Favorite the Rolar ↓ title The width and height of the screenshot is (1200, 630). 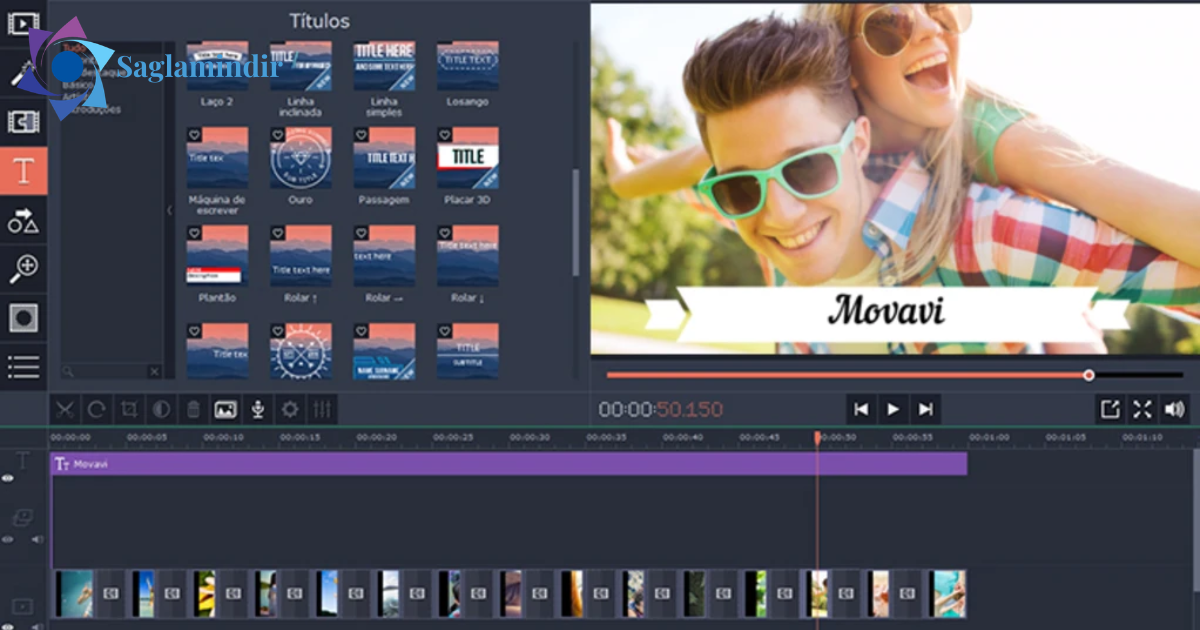click(445, 232)
